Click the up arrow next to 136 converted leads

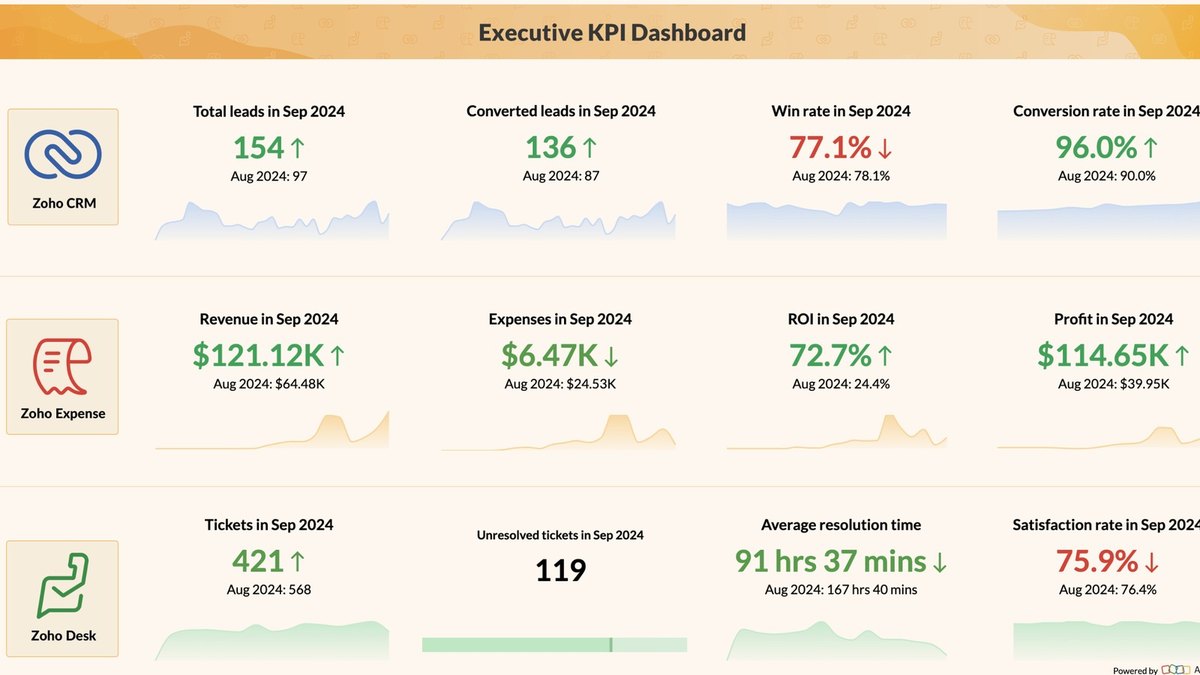pos(589,148)
